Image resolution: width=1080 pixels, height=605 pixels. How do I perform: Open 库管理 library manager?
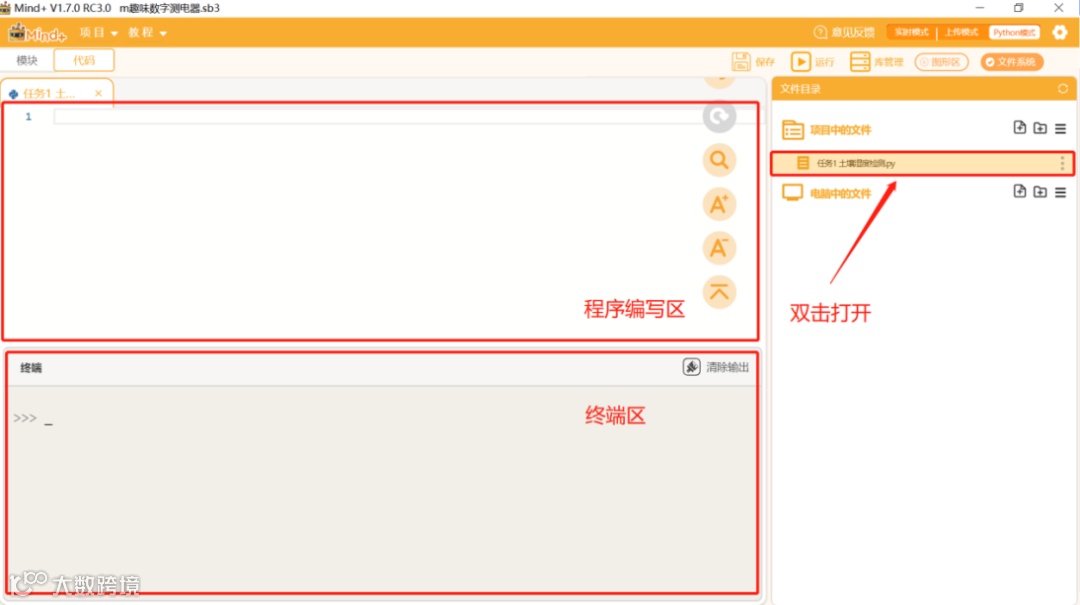(877, 62)
